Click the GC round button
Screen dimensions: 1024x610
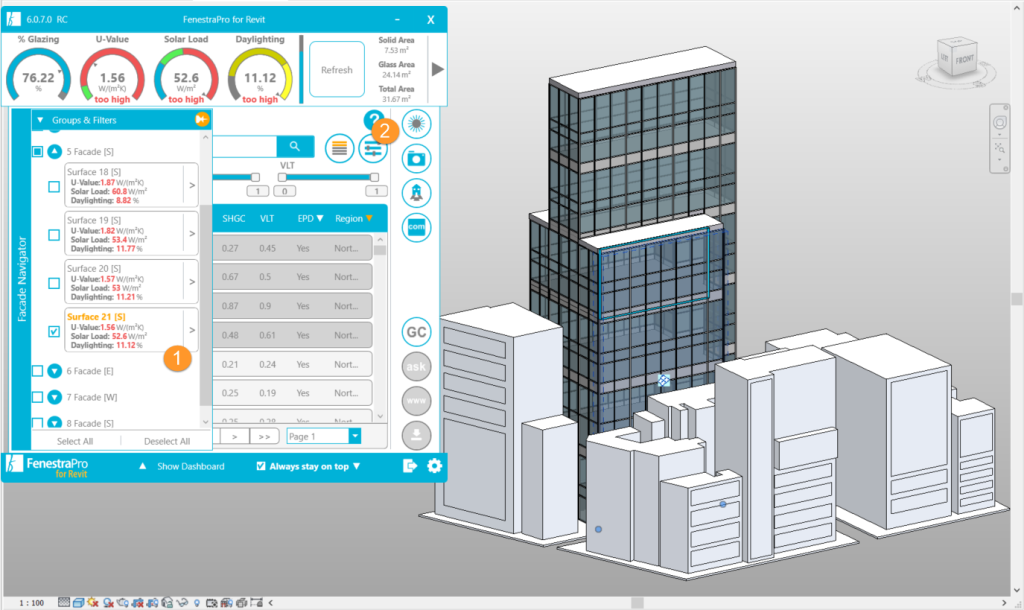tap(416, 332)
